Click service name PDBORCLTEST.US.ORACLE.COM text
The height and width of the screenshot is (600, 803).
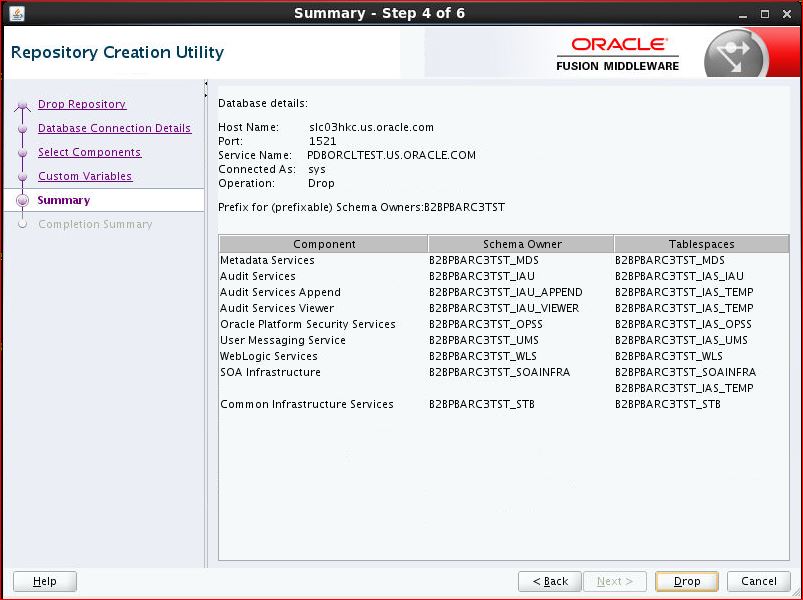tap(391, 155)
